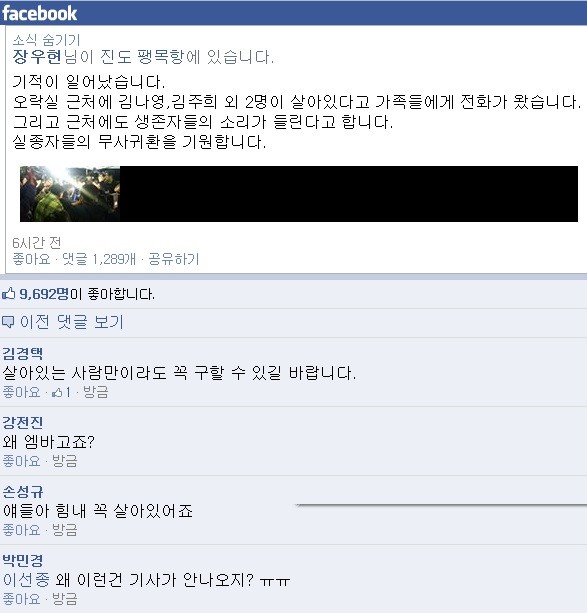Image resolution: width=587 pixels, height=613 pixels.
Task: Click the speech bubble icon before 이전 댓글 보기
Action: click(x=8, y=322)
